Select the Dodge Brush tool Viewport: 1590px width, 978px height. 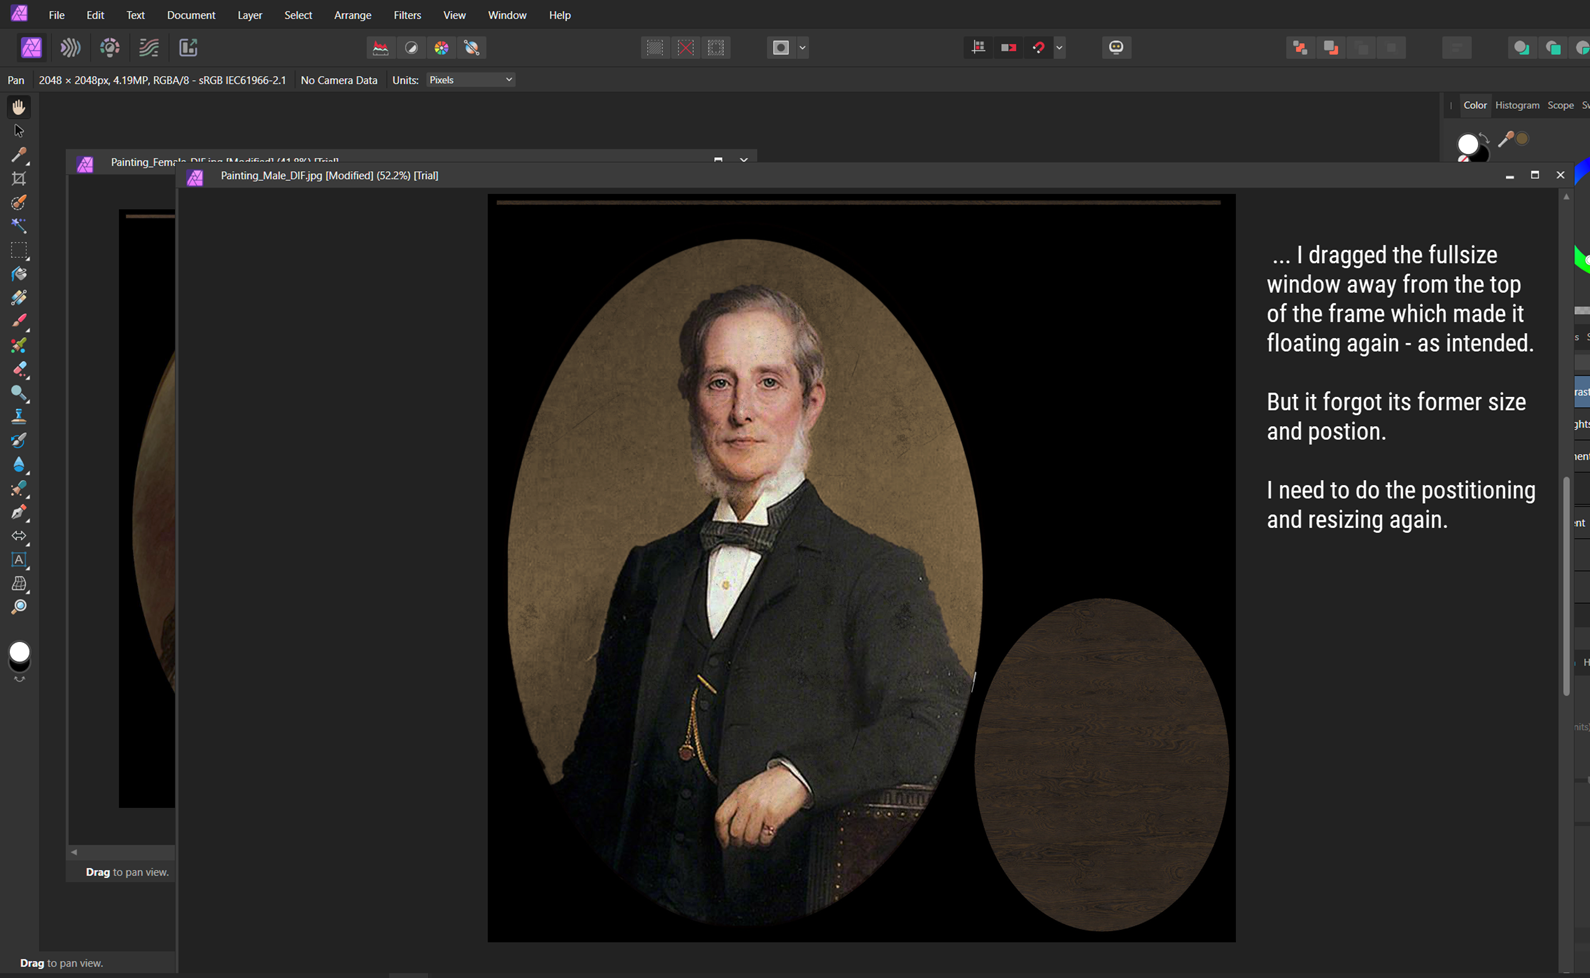18,393
